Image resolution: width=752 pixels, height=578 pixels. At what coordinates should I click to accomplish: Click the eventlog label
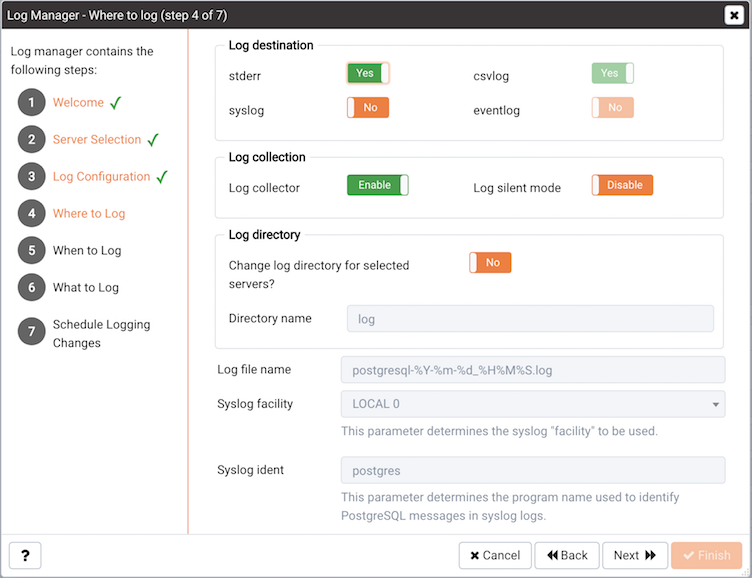click(x=496, y=110)
